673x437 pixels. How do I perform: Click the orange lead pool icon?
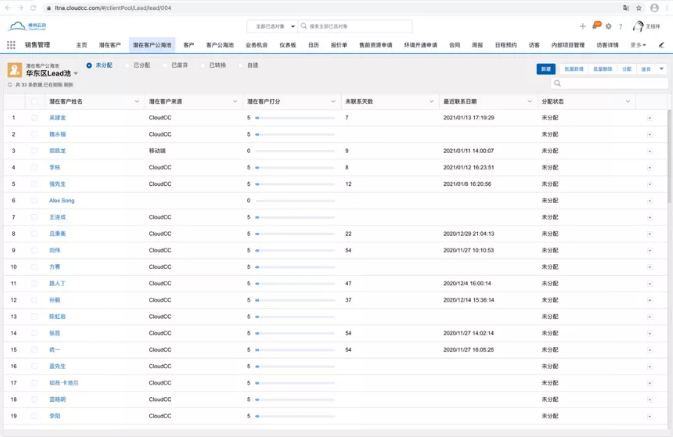pyautogui.click(x=14, y=70)
